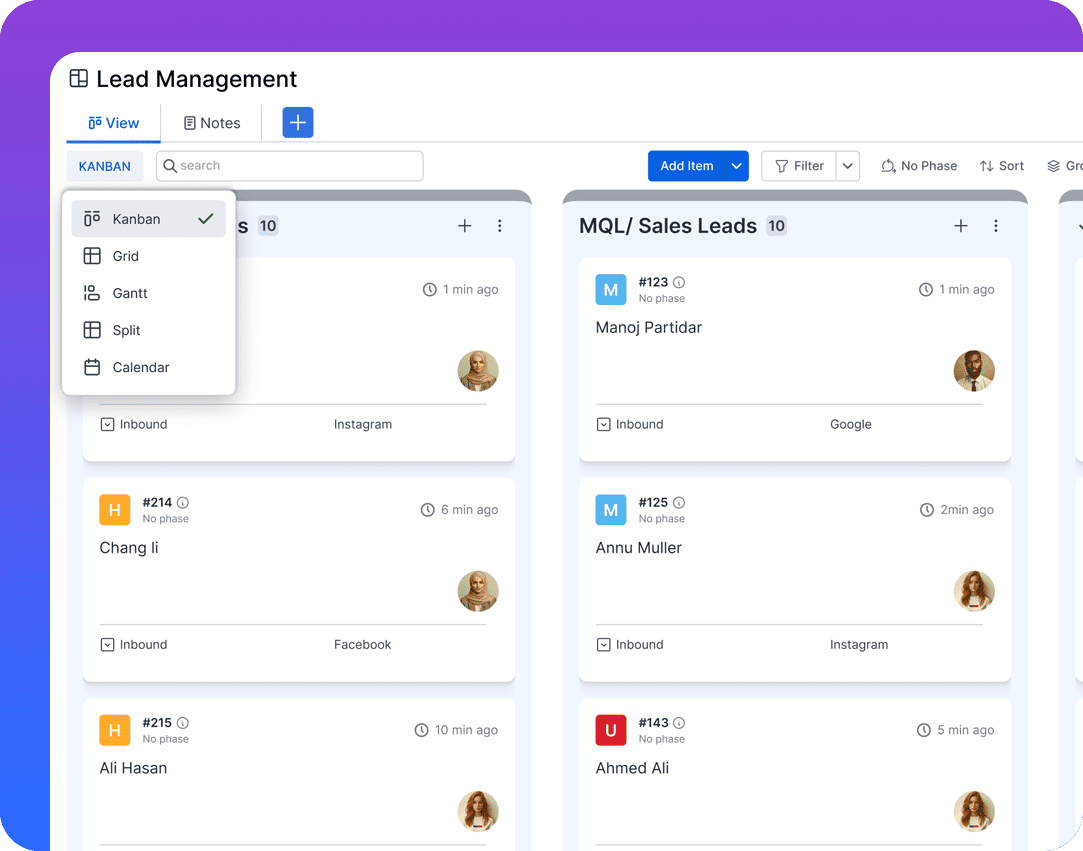
Task: Expand Inbound dropdown on Chang li card
Action: pyautogui.click(x=107, y=644)
